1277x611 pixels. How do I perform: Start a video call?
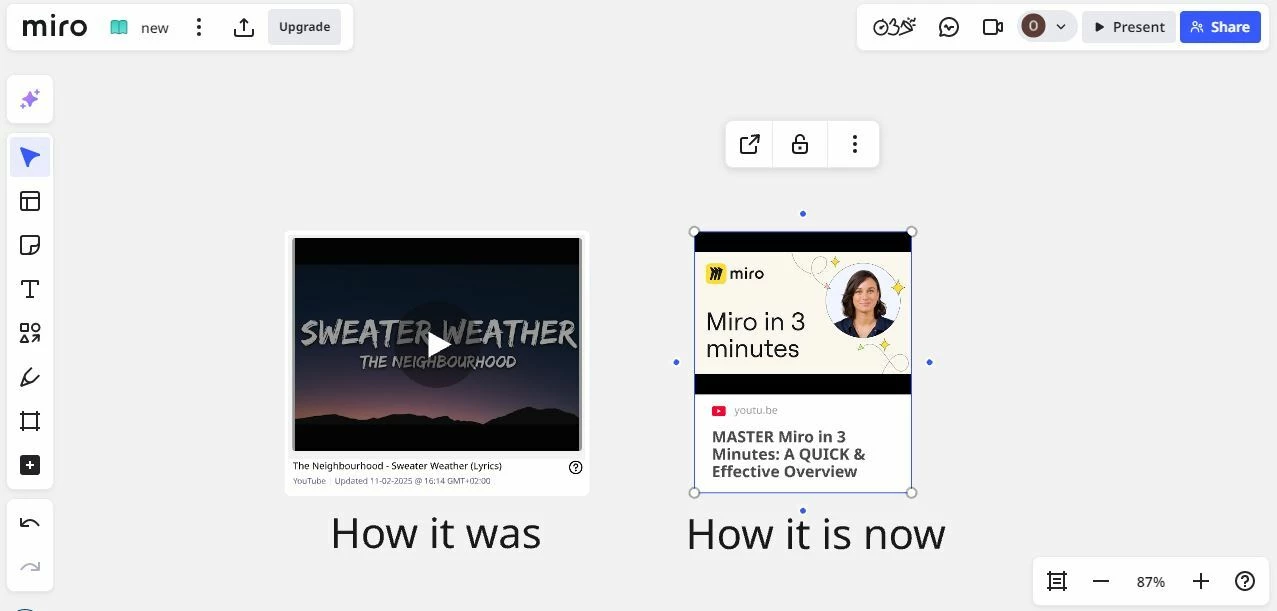click(993, 27)
